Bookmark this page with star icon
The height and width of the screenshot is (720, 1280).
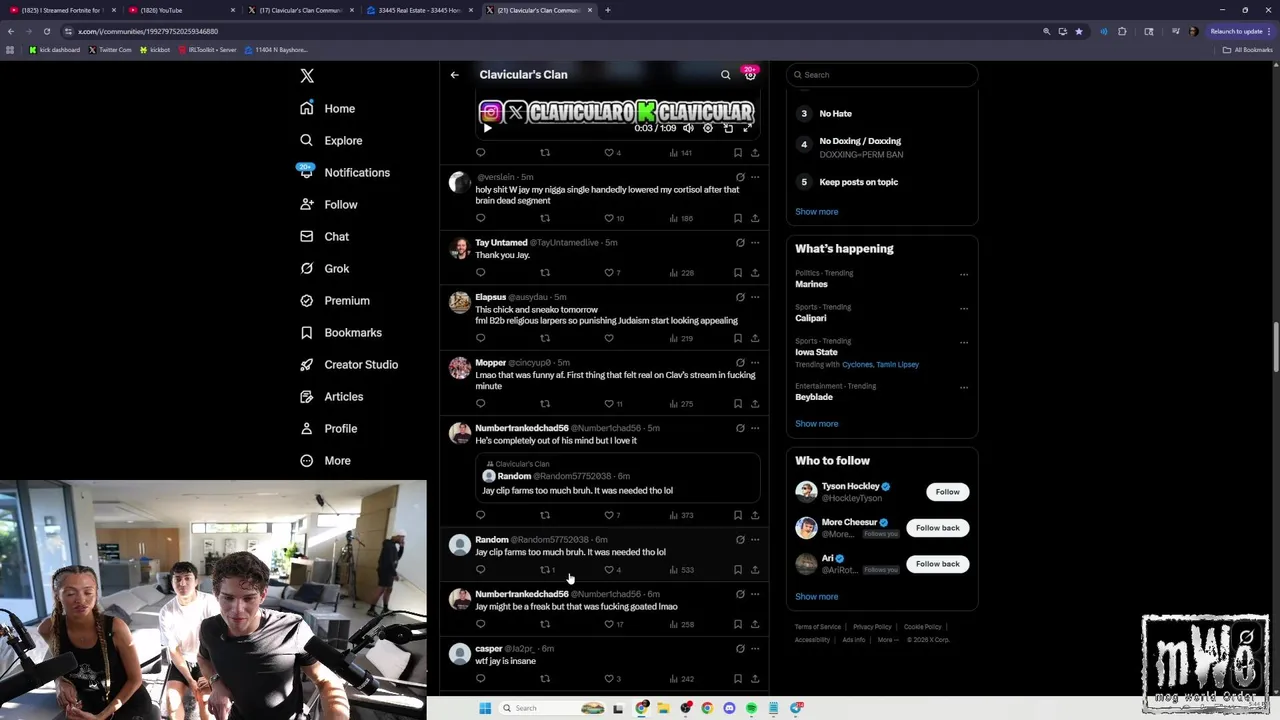[1079, 31]
